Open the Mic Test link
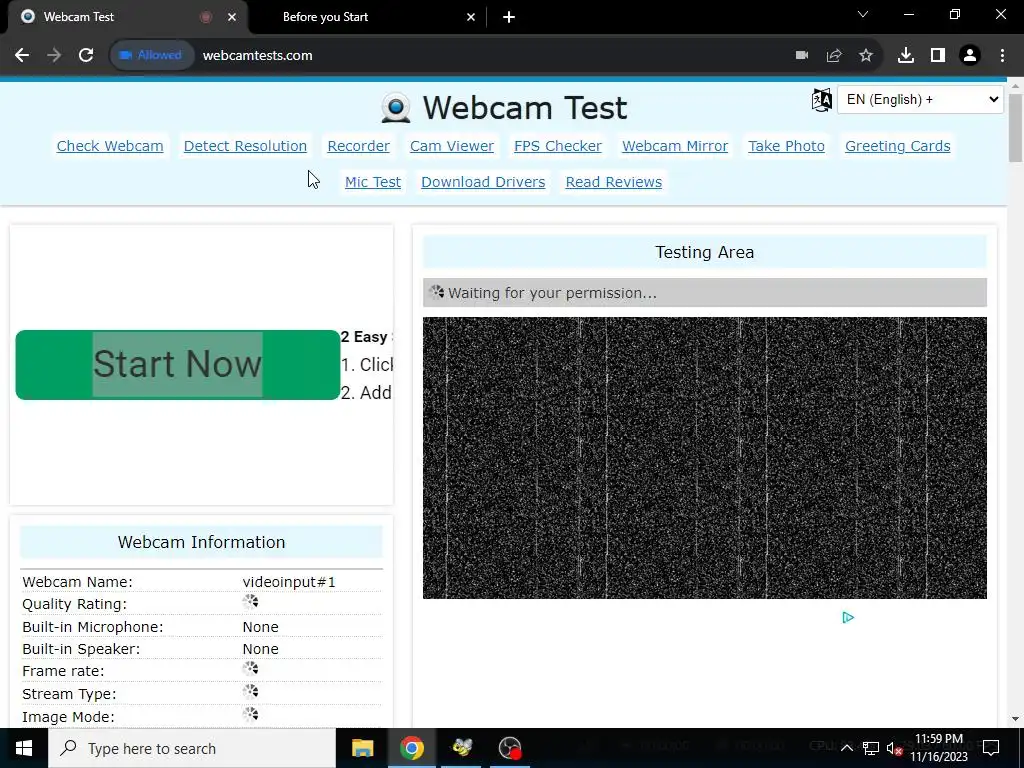 pos(373,182)
